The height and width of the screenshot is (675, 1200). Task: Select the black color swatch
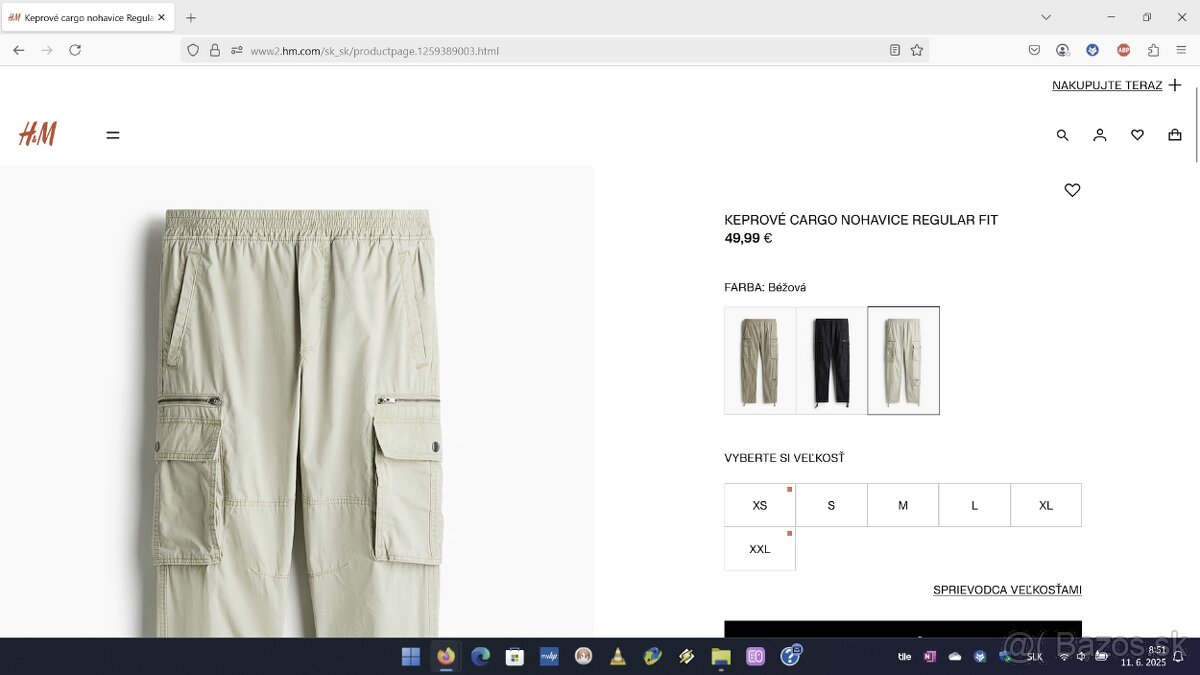(x=832, y=360)
